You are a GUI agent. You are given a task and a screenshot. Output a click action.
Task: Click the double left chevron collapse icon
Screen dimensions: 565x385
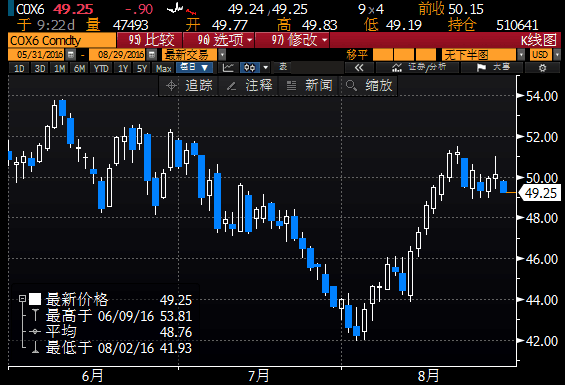359,67
